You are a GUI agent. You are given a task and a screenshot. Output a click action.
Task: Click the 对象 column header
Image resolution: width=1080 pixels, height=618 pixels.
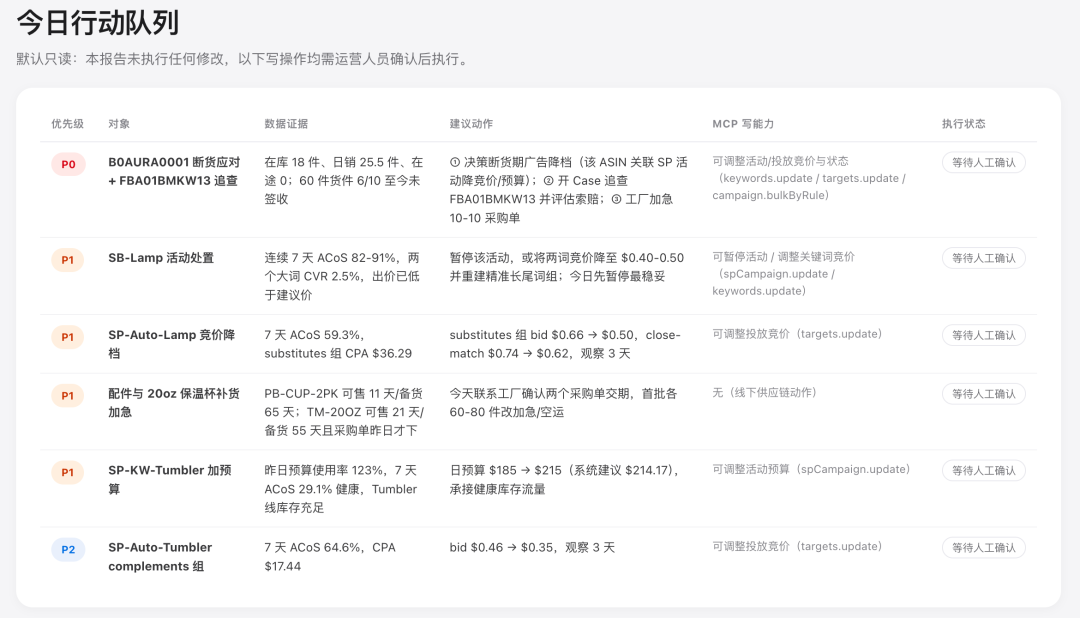[118, 124]
